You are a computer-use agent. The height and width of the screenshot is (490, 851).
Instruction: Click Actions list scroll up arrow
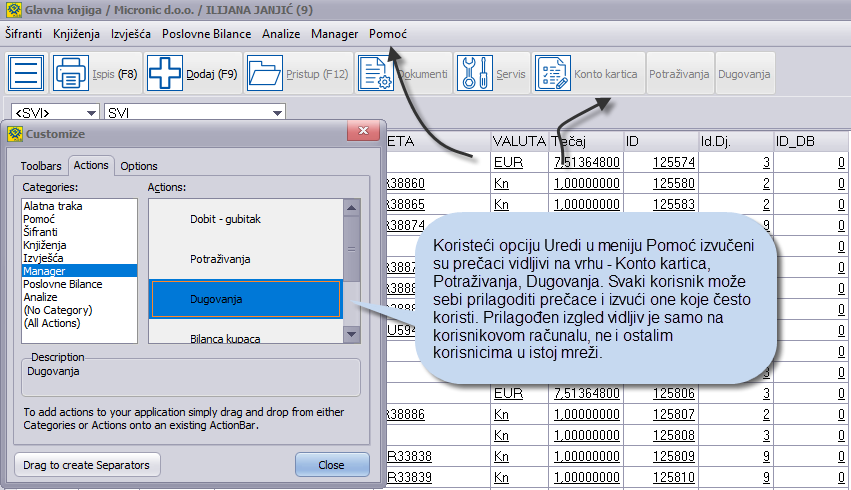click(351, 208)
